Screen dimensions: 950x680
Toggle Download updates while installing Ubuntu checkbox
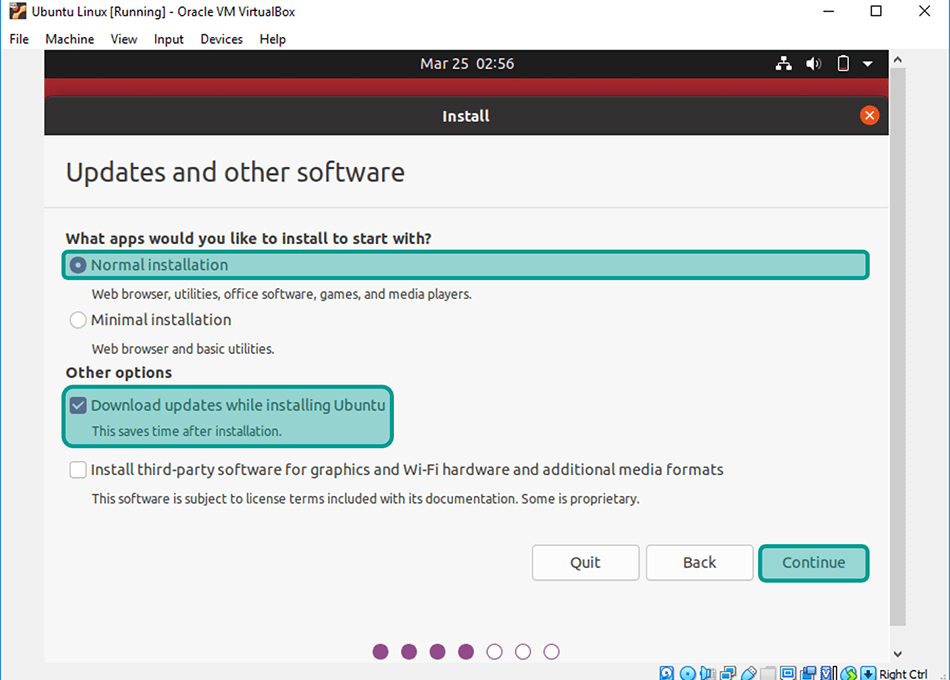click(x=78, y=405)
